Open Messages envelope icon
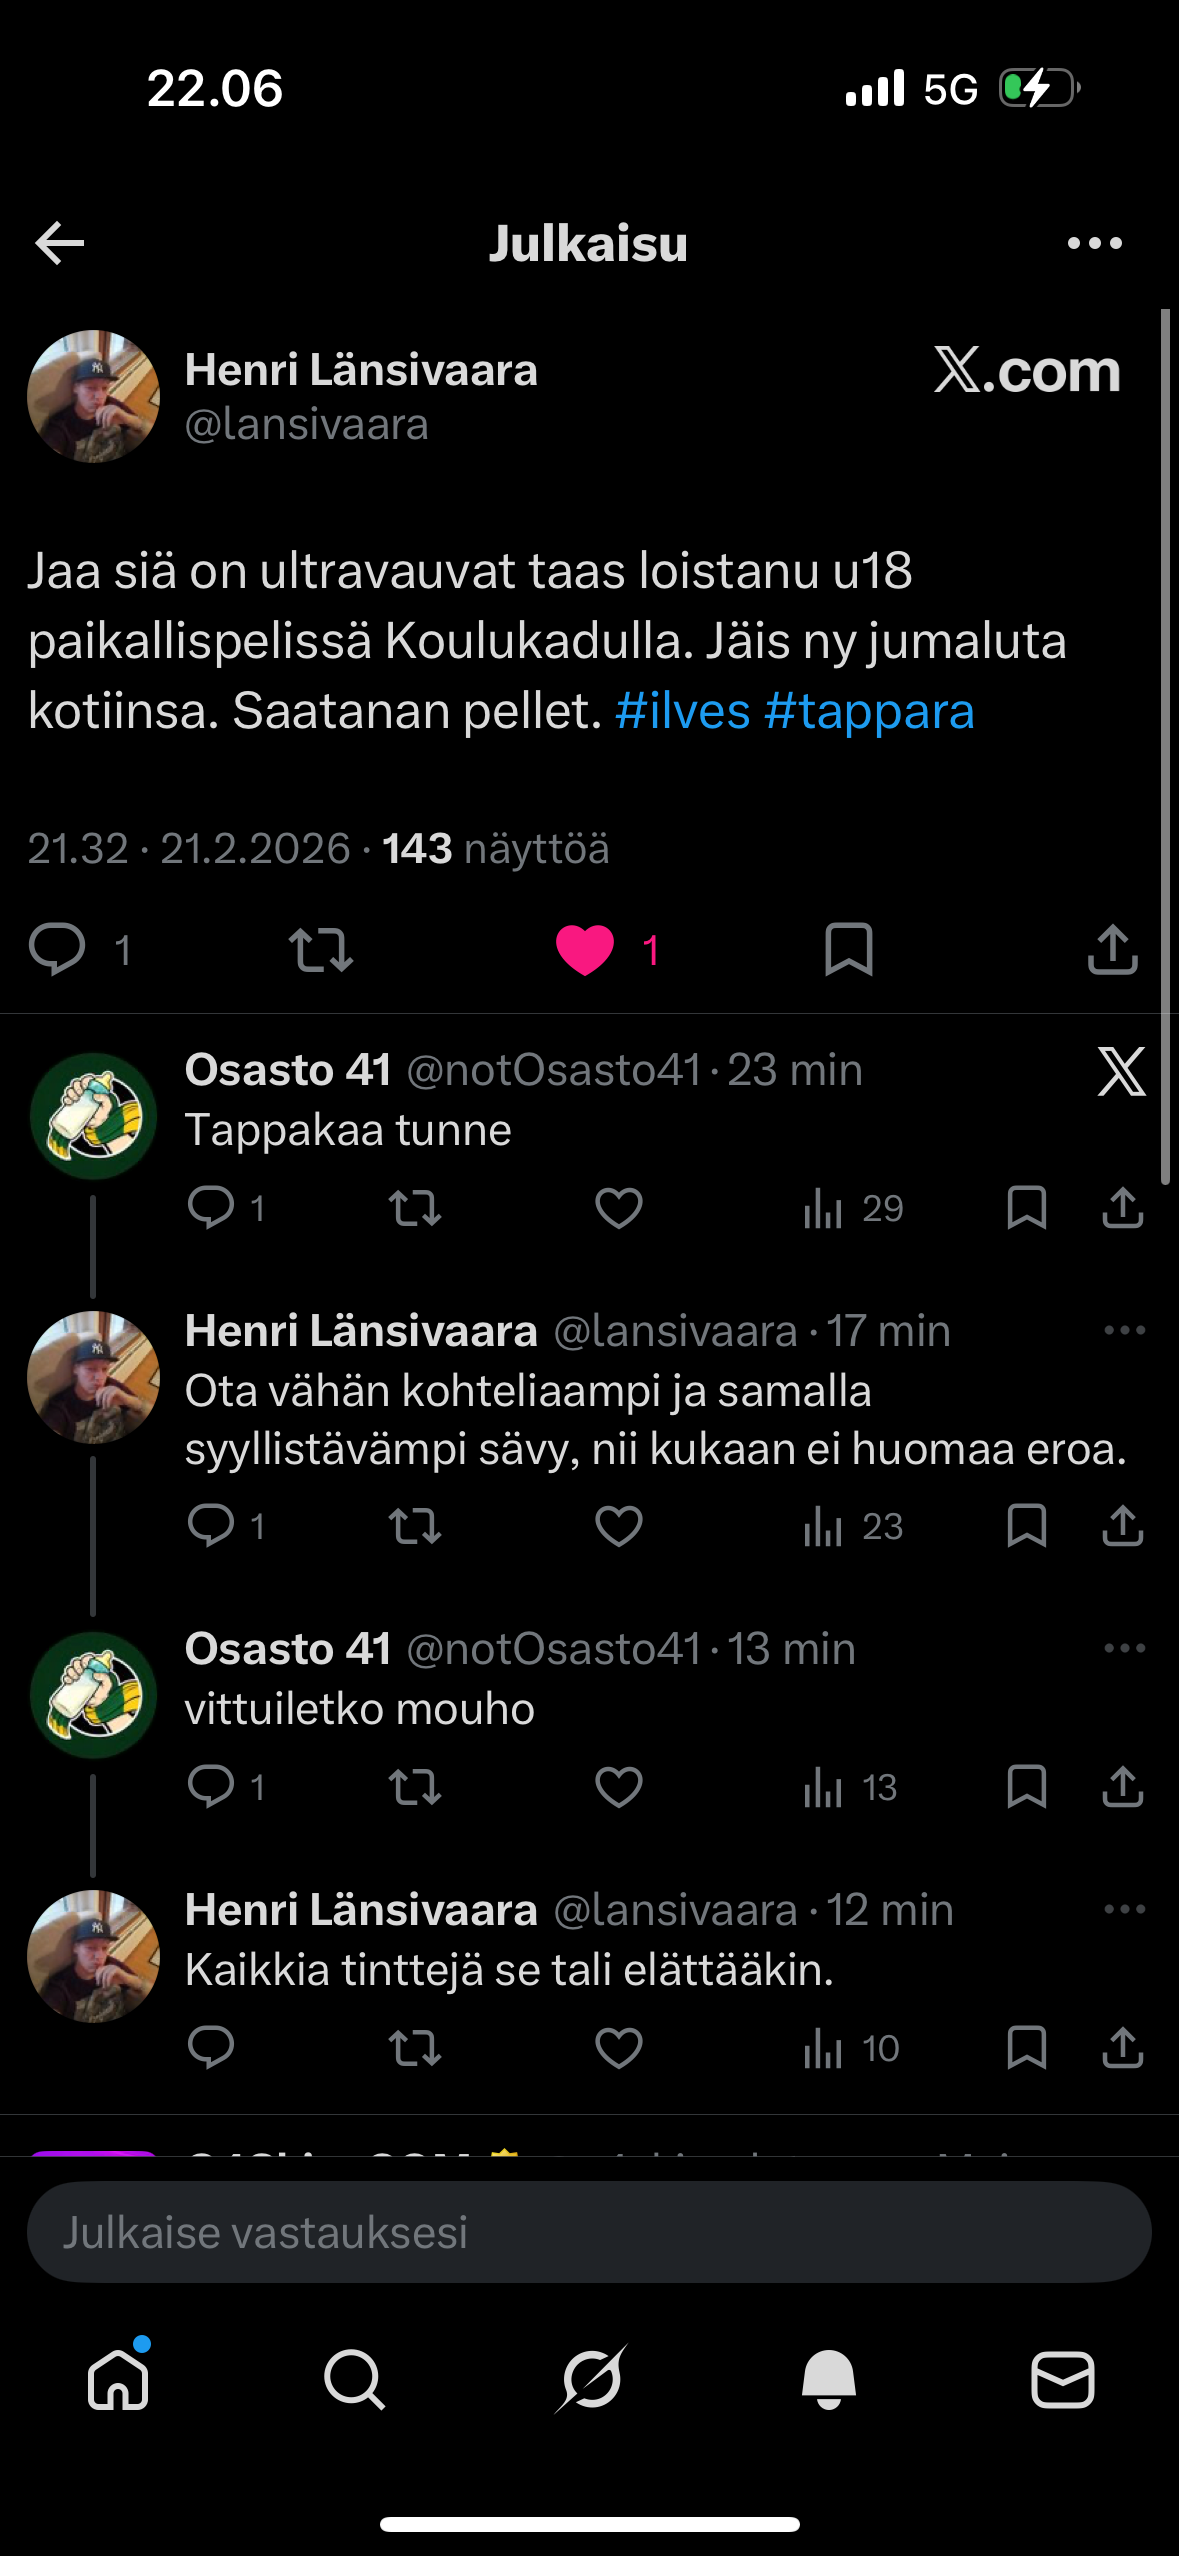This screenshot has height=2556, width=1179. 1062,2378
